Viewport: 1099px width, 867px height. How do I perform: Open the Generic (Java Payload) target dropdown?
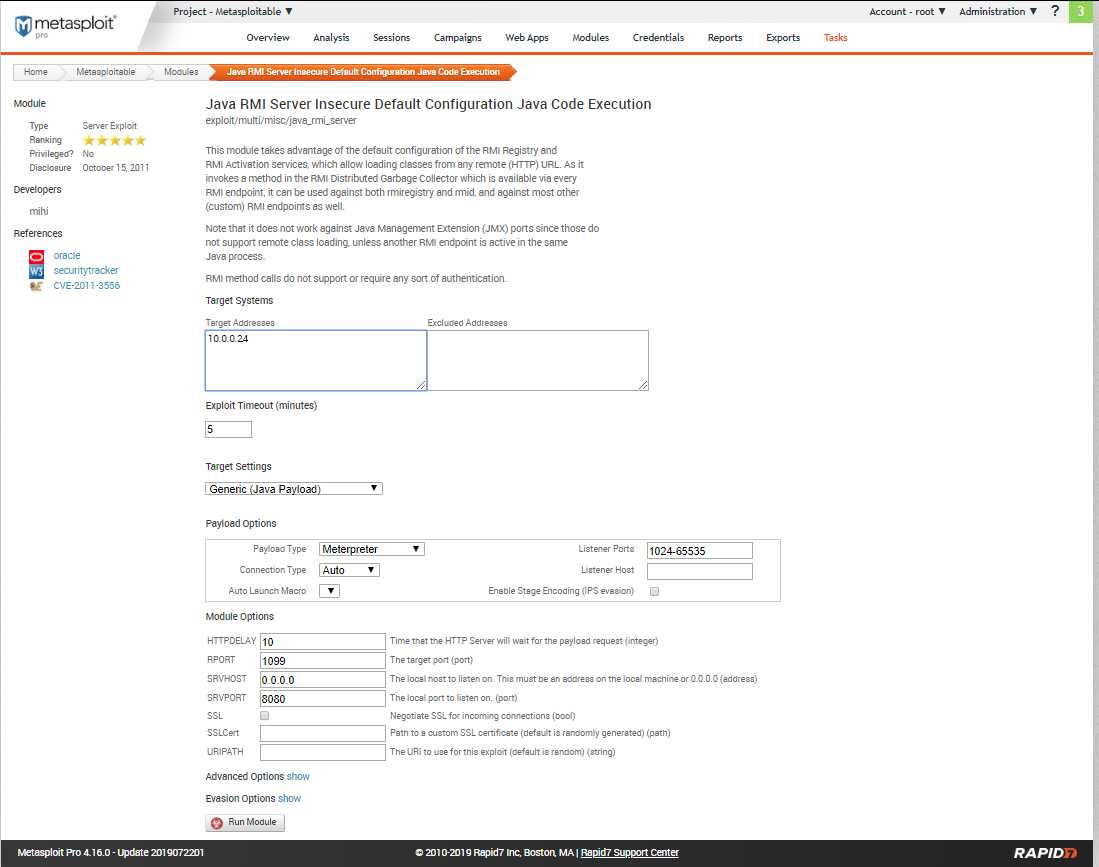294,489
